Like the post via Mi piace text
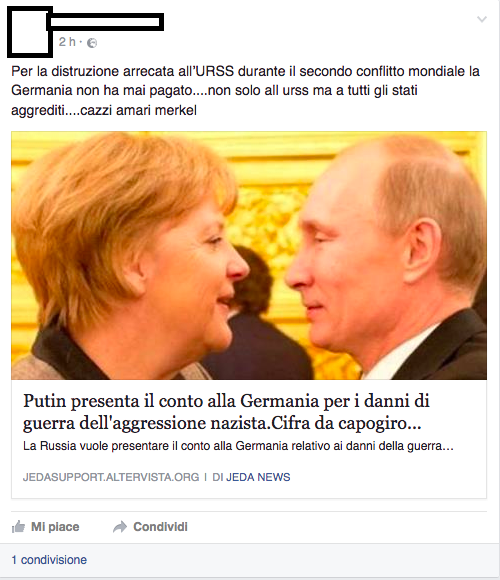 [x=55, y=526]
